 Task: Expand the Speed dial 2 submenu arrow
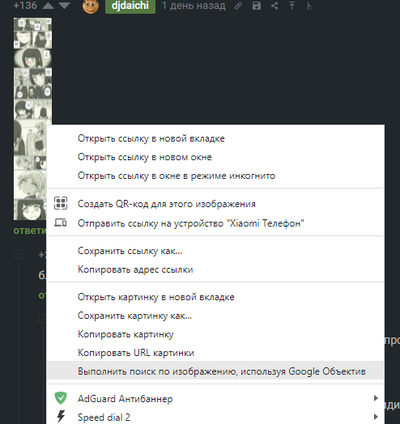(376, 417)
